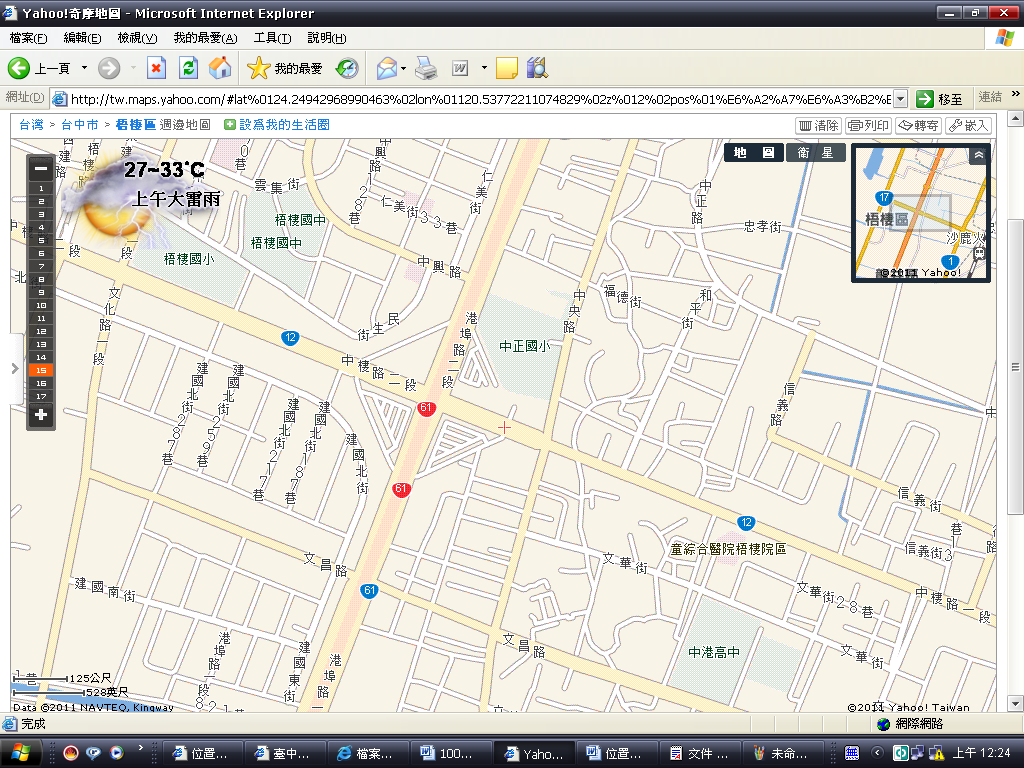Open the 工具(T) menu
The height and width of the screenshot is (768, 1024).
(272, 38)
